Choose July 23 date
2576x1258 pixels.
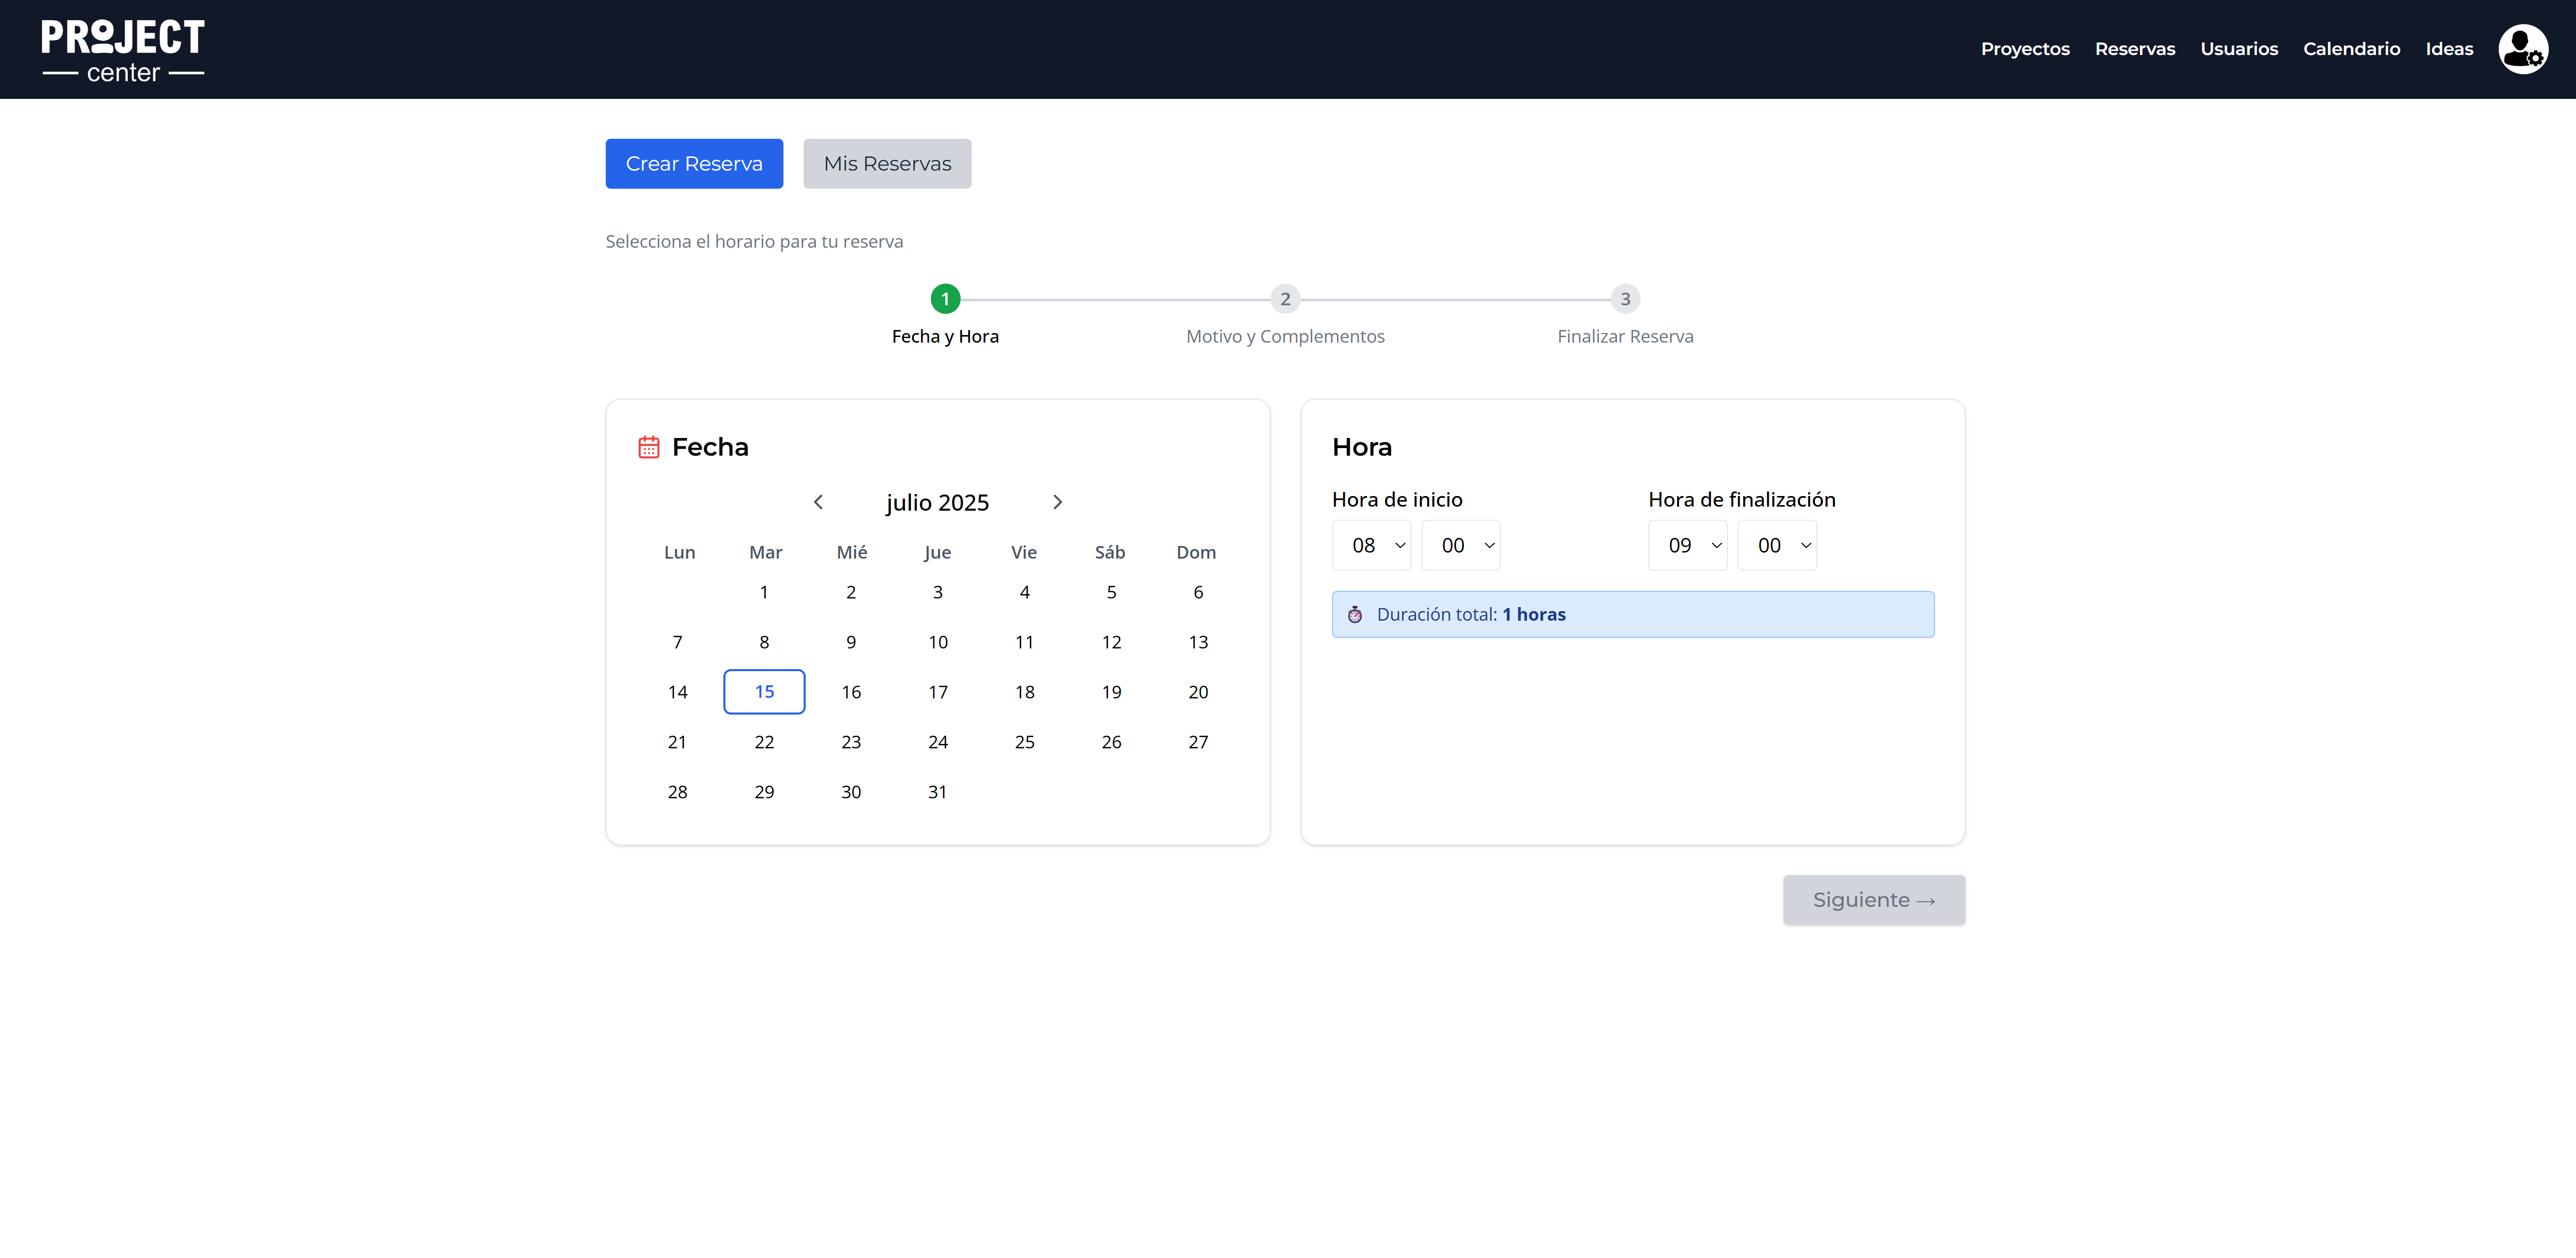pos(851,742)
